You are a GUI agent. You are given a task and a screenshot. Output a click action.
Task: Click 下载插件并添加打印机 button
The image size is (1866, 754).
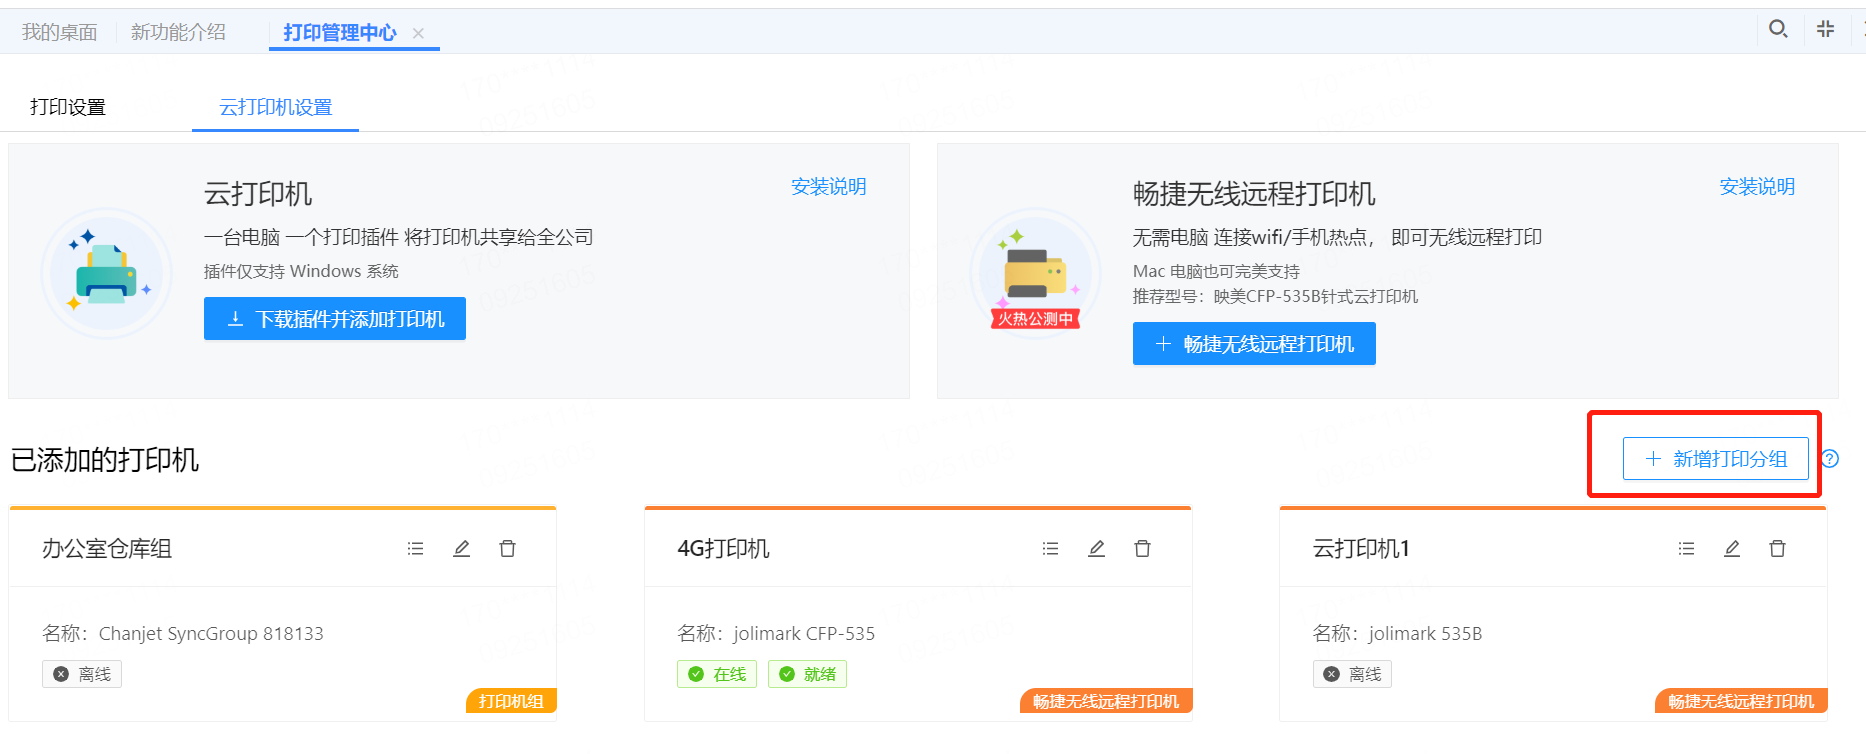[335, 319]
